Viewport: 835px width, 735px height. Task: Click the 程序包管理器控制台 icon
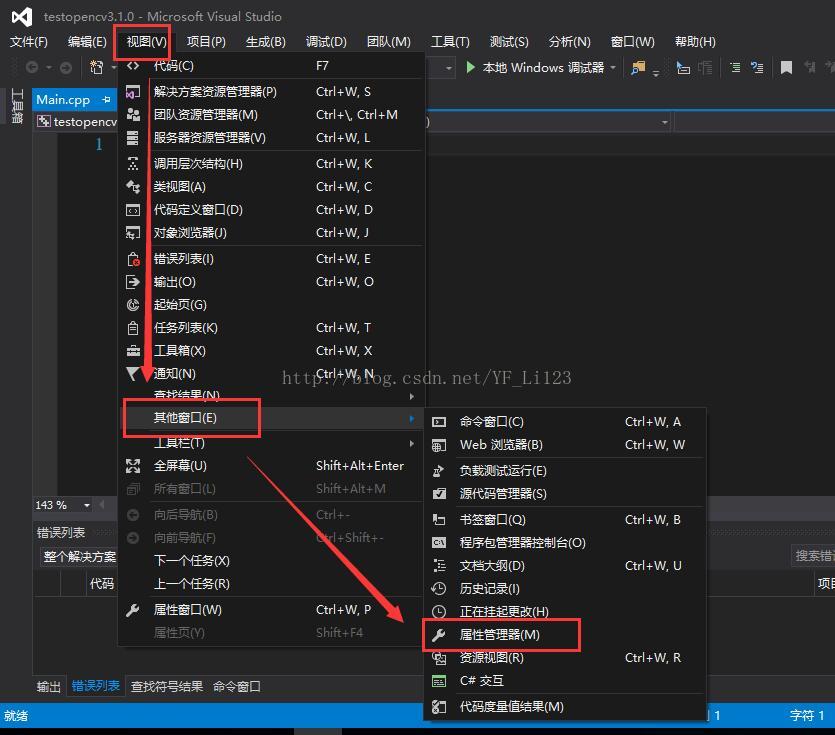pyautogui.click(x=439, y=543)
